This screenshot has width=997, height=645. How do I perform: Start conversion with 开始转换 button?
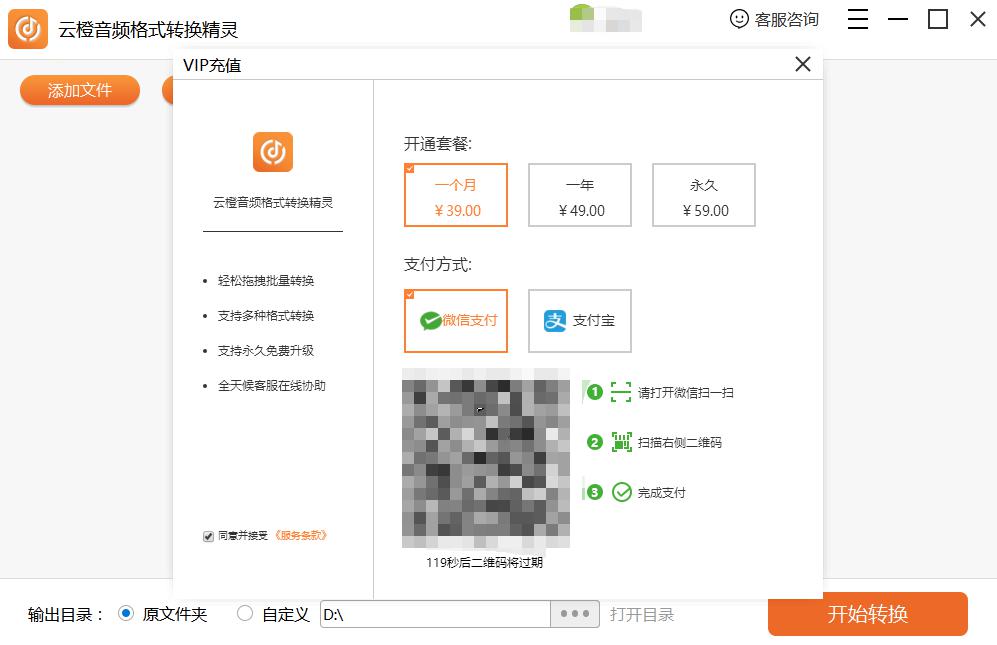[x=868, y=614]
